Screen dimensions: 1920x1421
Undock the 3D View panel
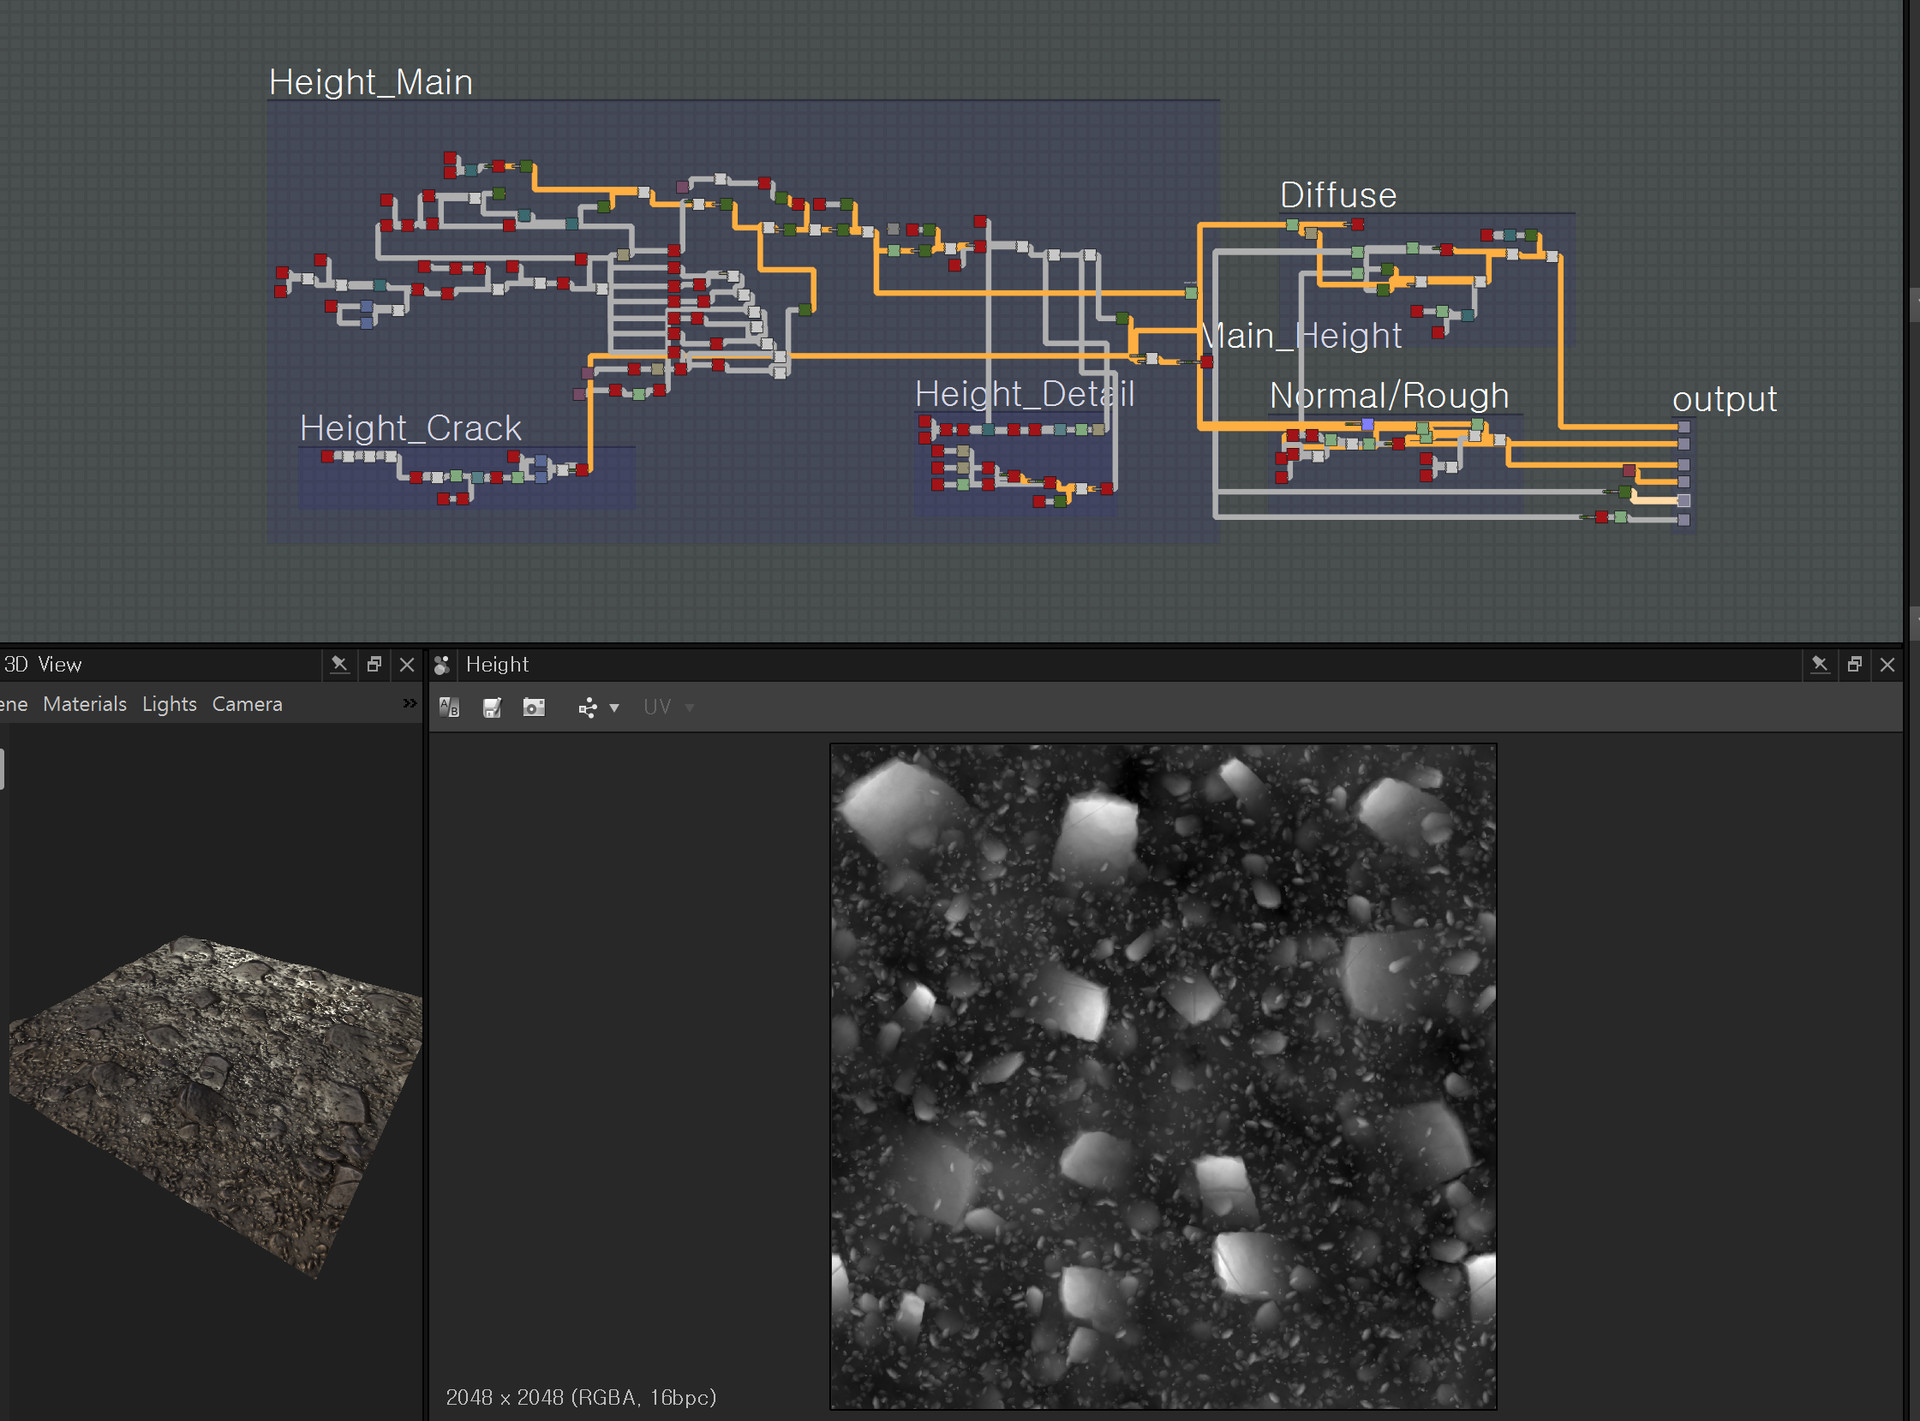click(x=374, y=665)
